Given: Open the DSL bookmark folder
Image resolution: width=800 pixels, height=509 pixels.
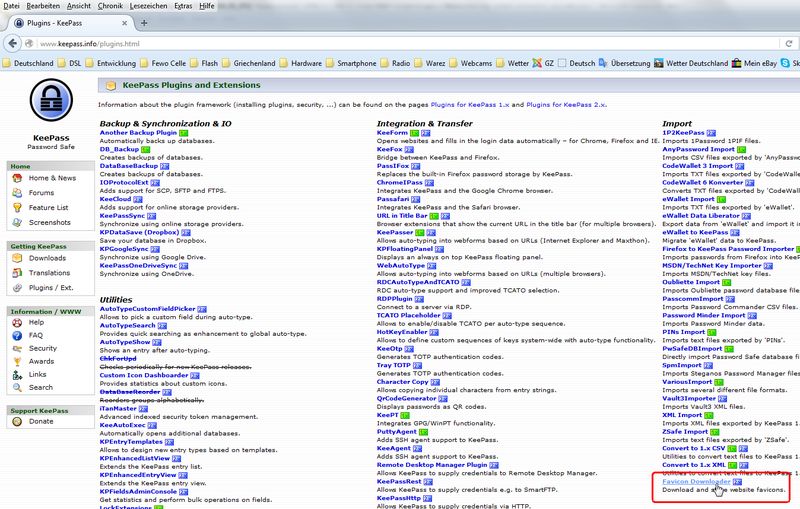Looking at the screenshot, I should pyautogui.click(x=69, y=63).
